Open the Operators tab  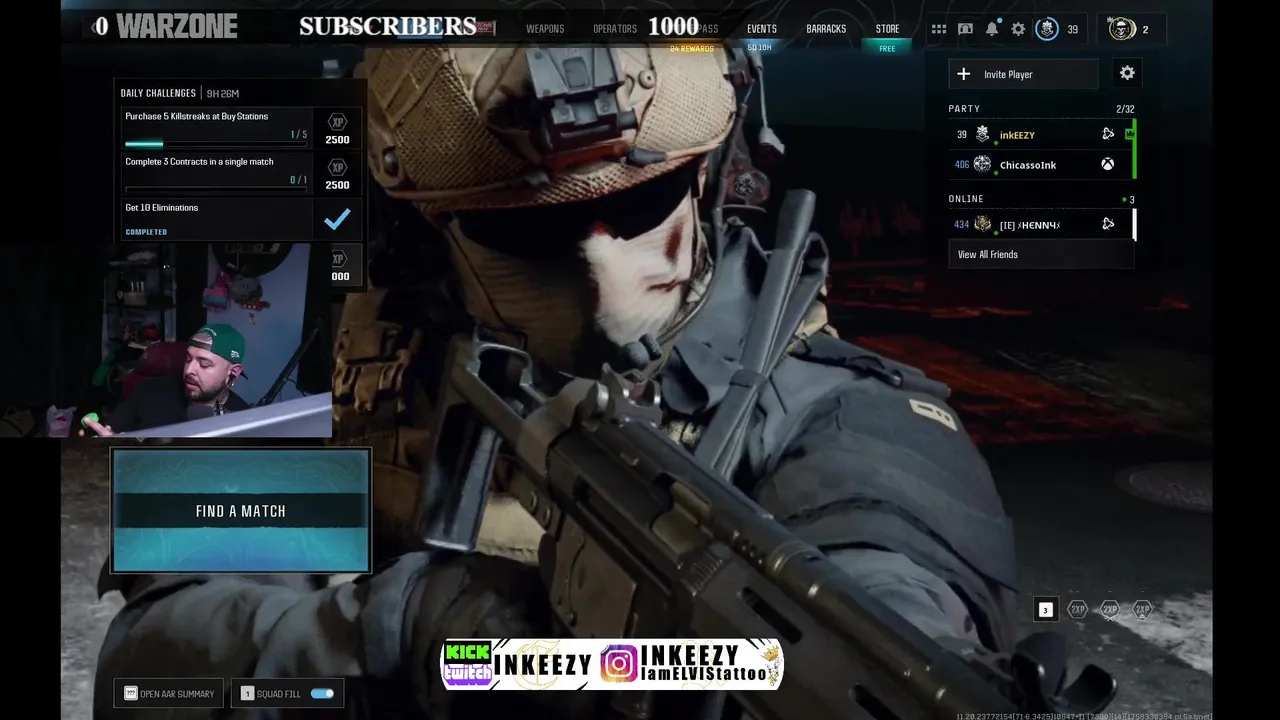[615, 29]
